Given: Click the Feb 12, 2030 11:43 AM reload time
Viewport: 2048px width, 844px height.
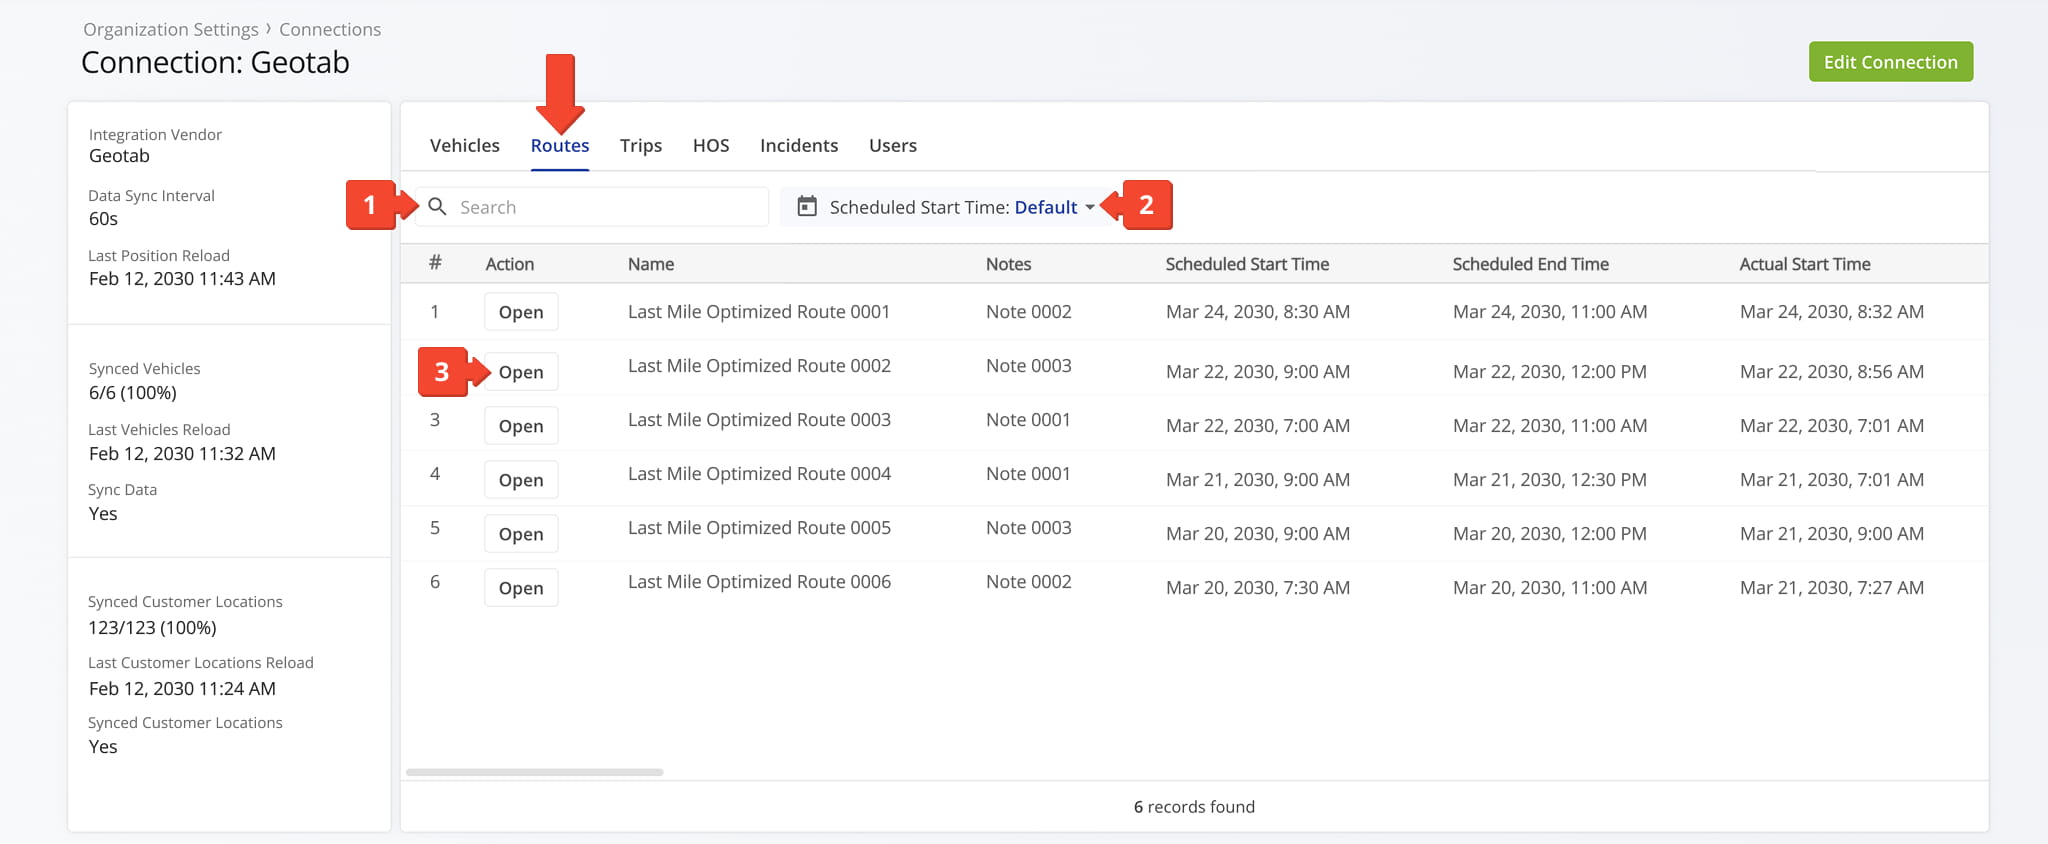Looking at the screenshot, I should [182, 279].
